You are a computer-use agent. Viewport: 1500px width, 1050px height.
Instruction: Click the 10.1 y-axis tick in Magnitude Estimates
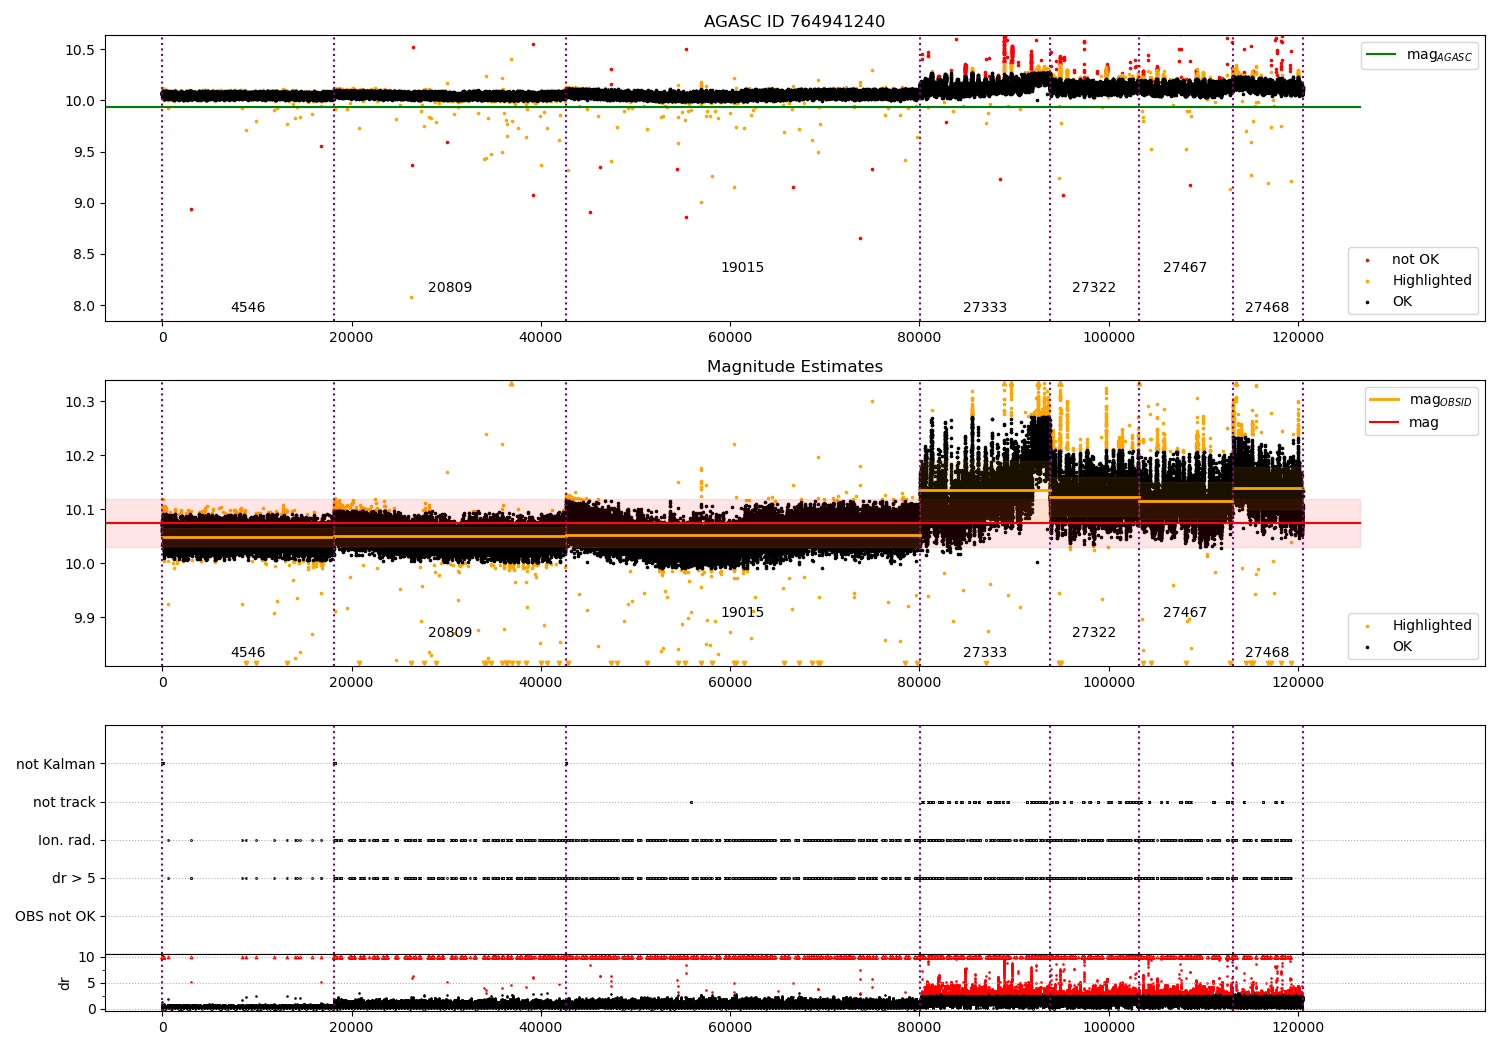click(79, 510)
